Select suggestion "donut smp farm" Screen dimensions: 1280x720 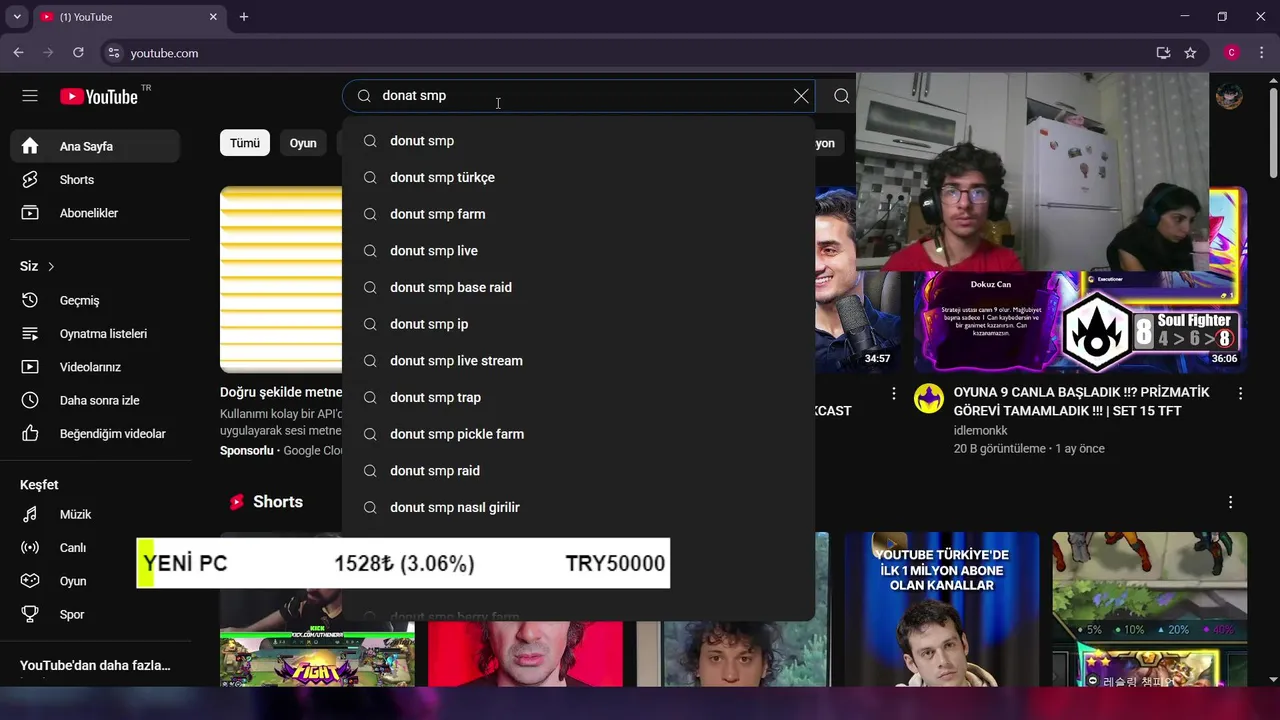(x=578, y=214)
